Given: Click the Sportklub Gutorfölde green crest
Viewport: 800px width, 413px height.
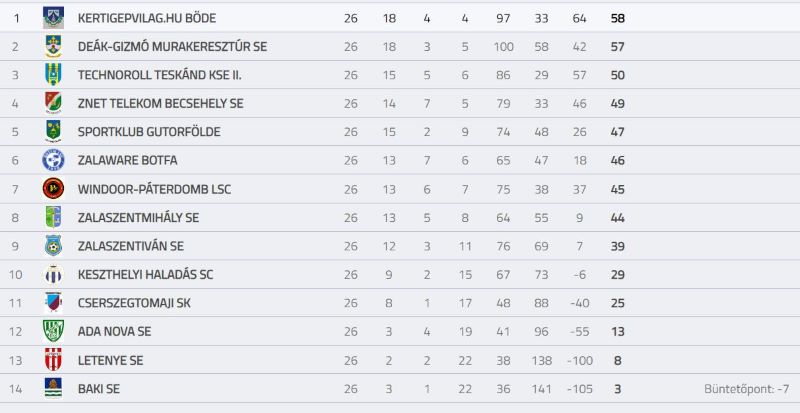Looking at the screenshot, I should tap(53, 132).
